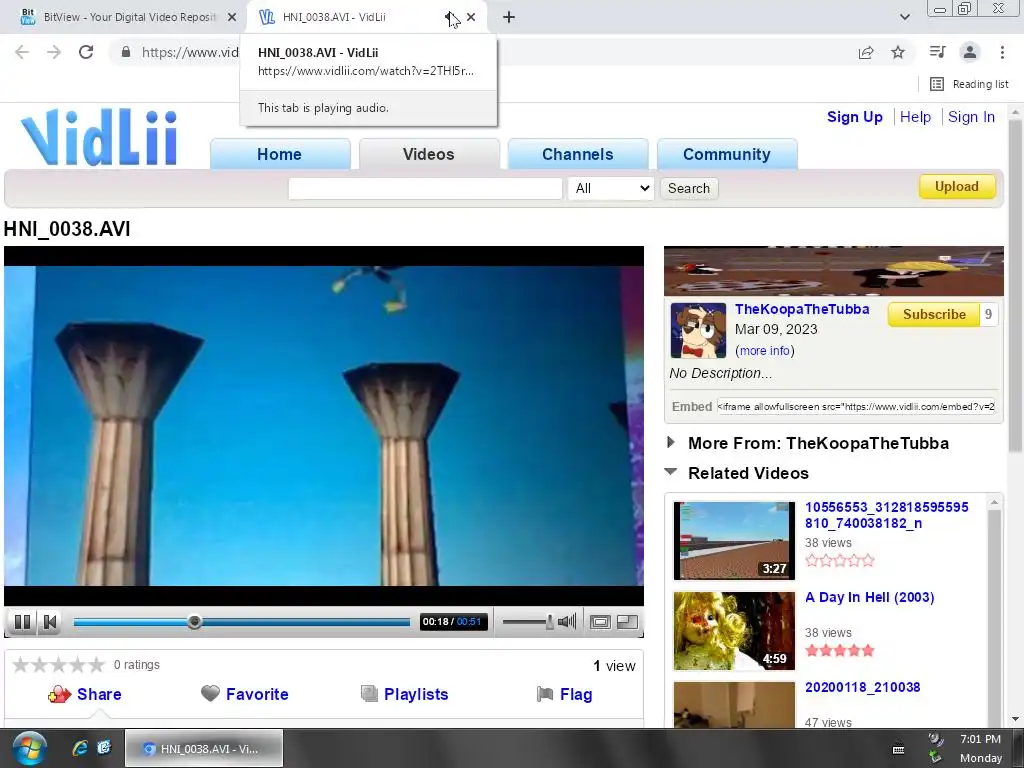1024x768 pixels.
Task: Rate the video five stars
Action: coord(96,665)
